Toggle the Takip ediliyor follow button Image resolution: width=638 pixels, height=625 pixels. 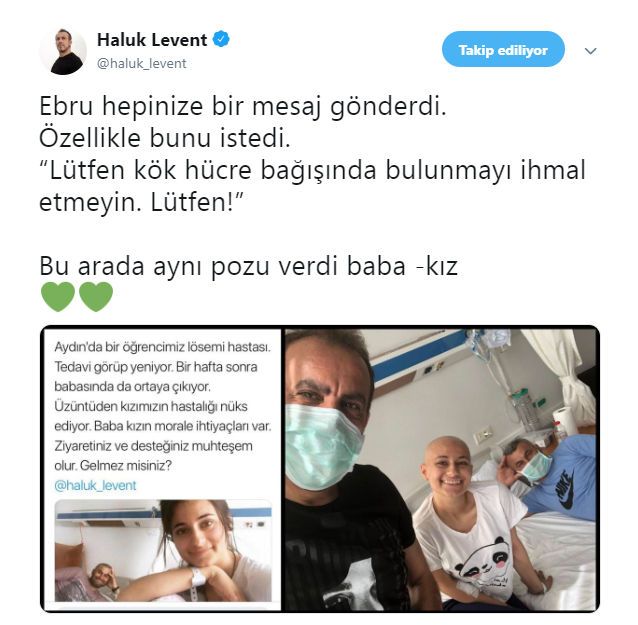[x=503, y=50]
